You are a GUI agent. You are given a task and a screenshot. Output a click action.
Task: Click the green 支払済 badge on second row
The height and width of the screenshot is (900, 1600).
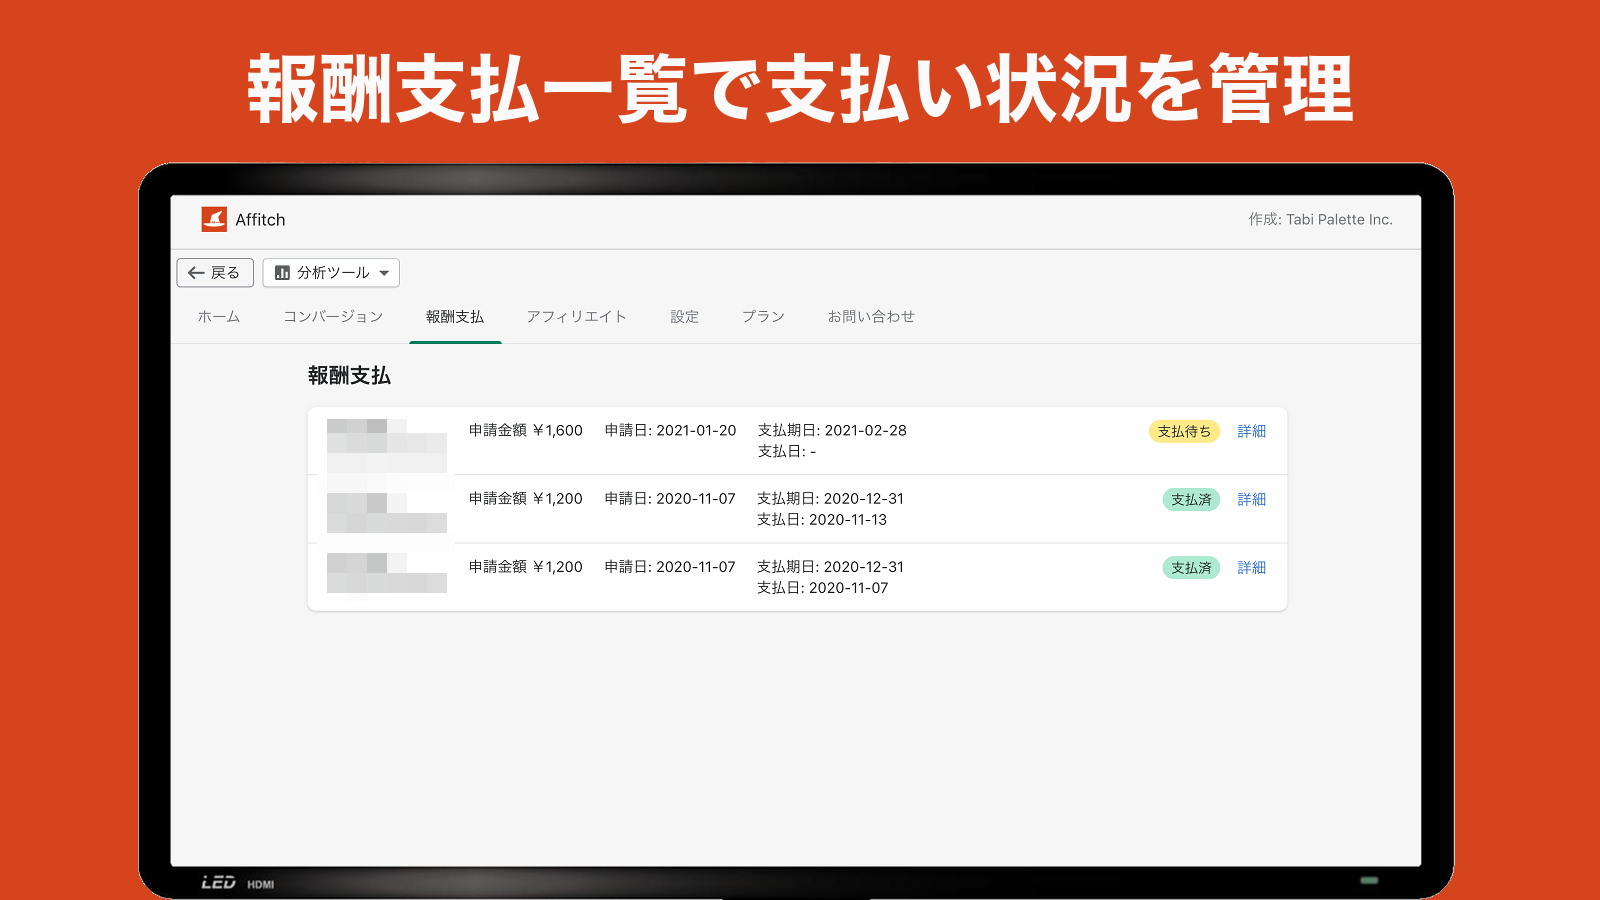pos(1191,499)
